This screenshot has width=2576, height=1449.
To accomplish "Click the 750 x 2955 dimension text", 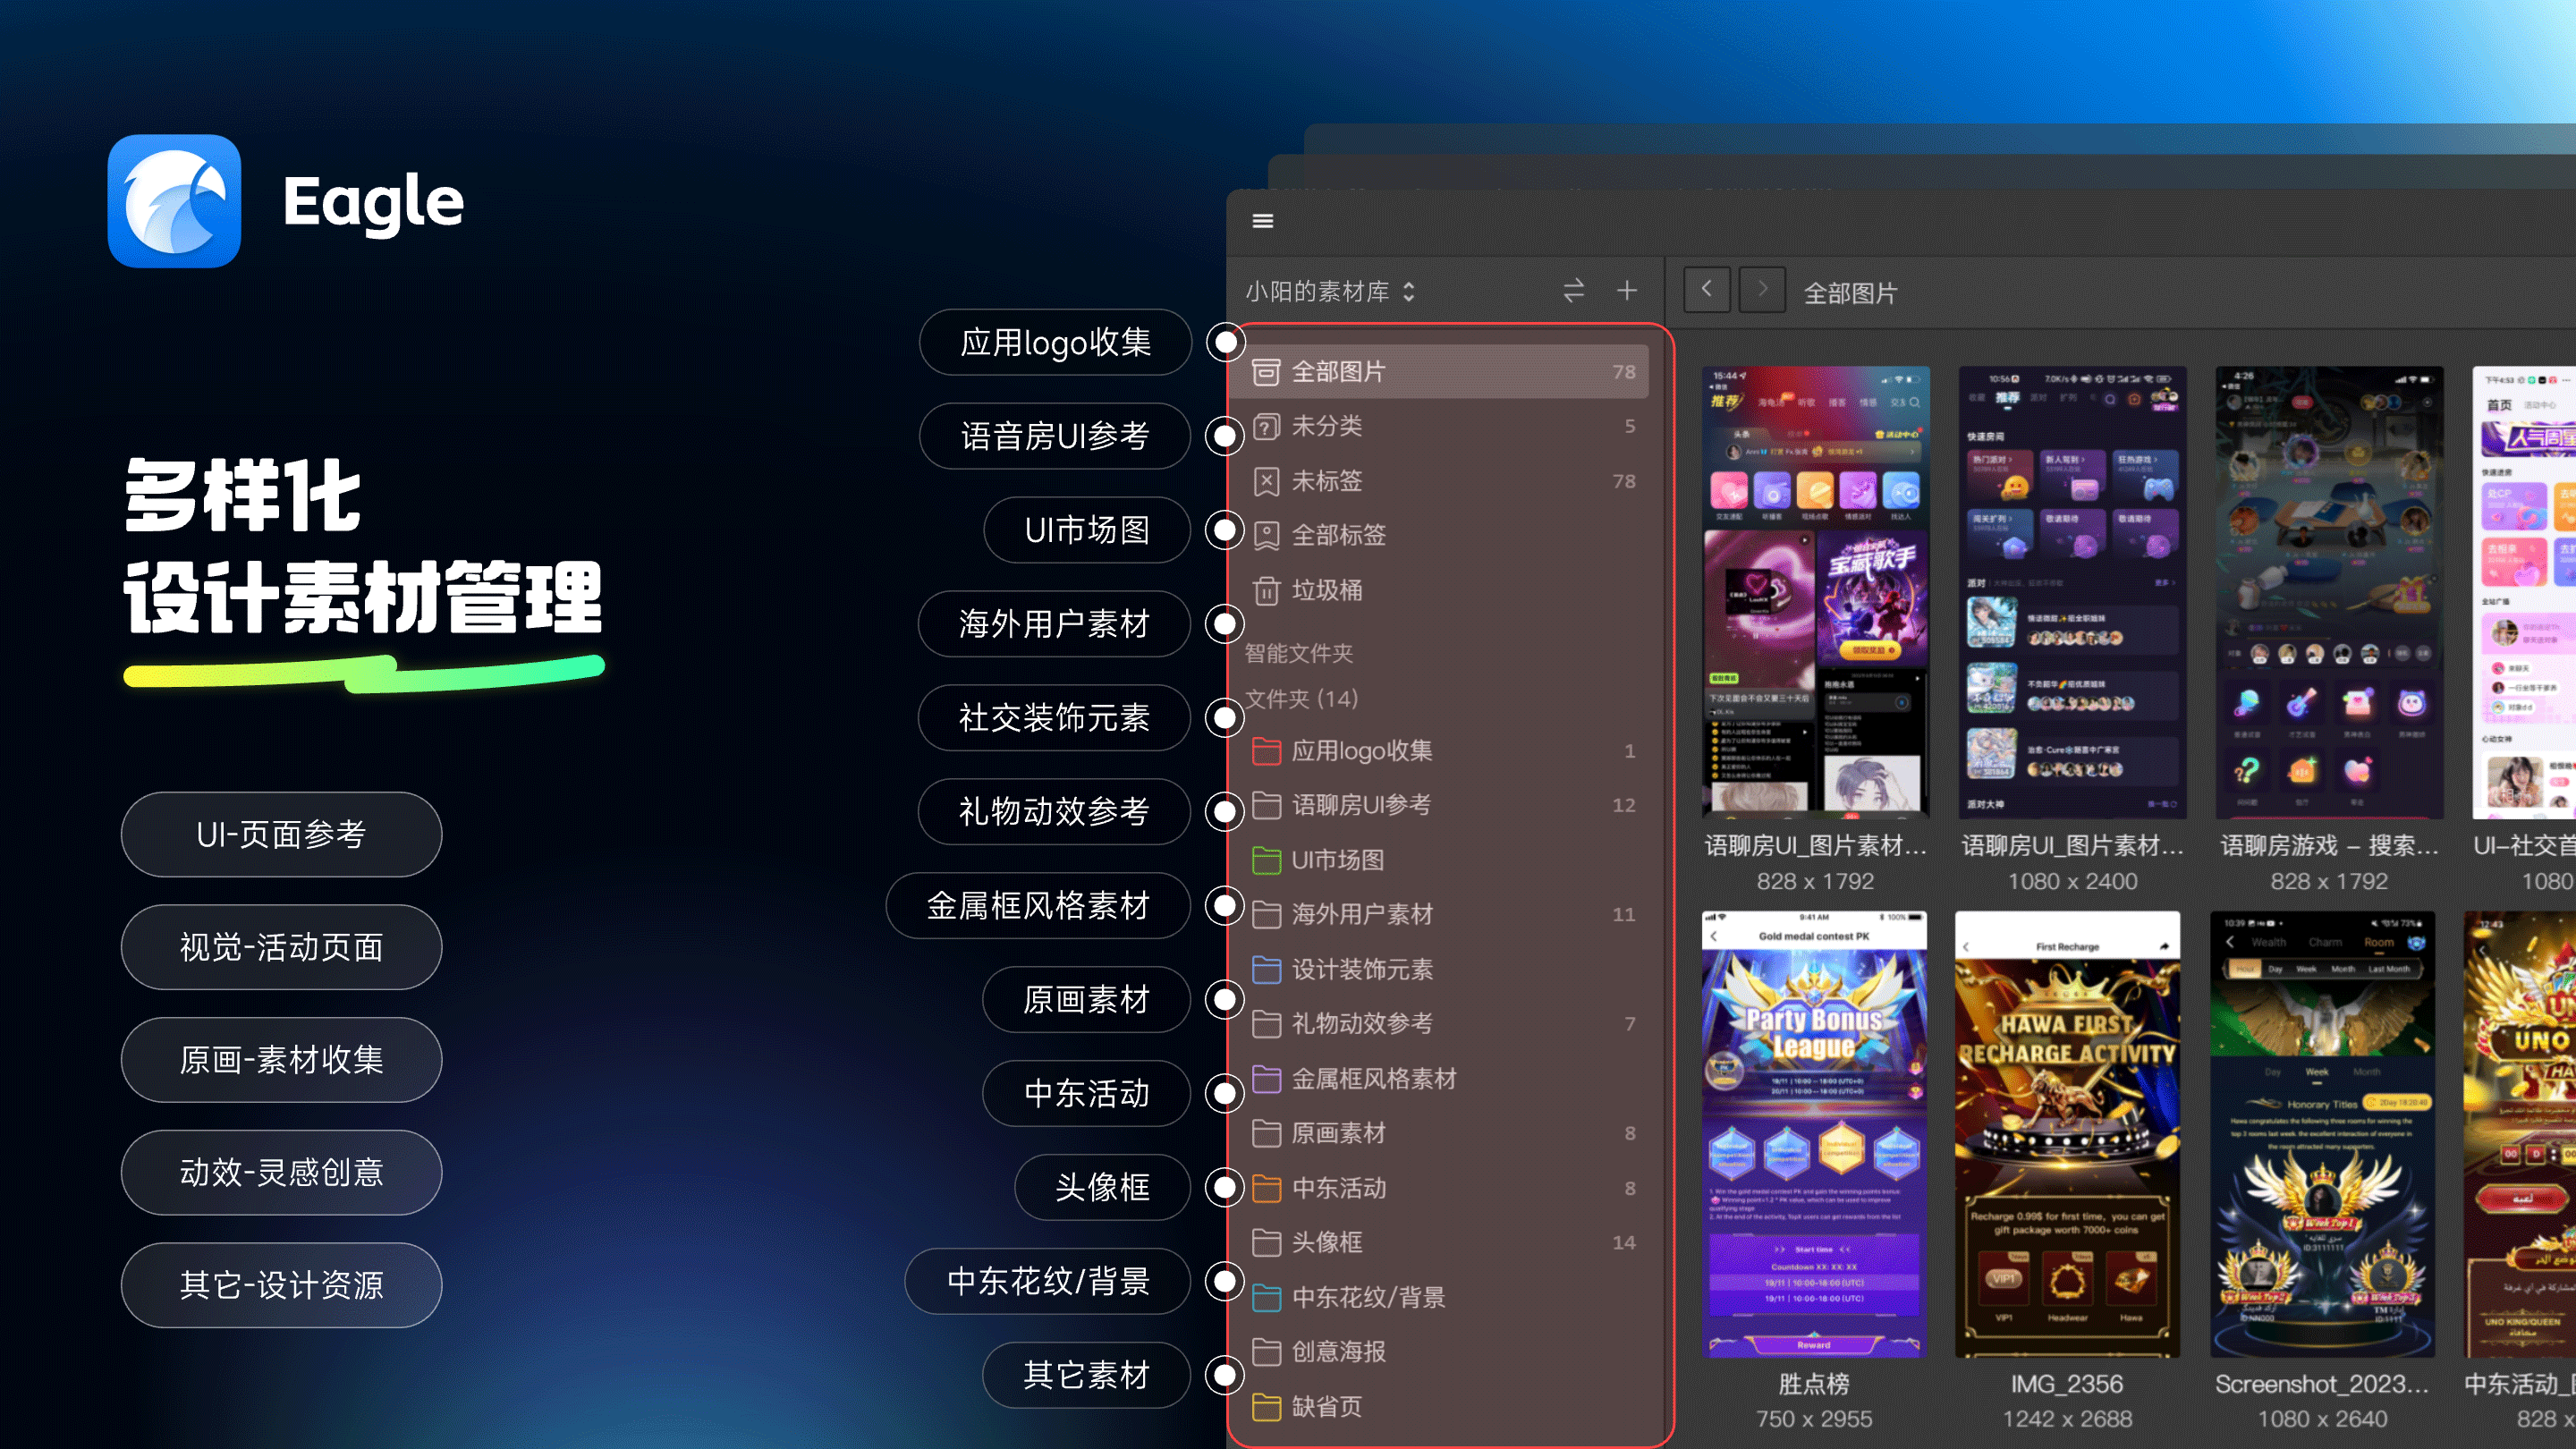I will click(1814, 1419).
